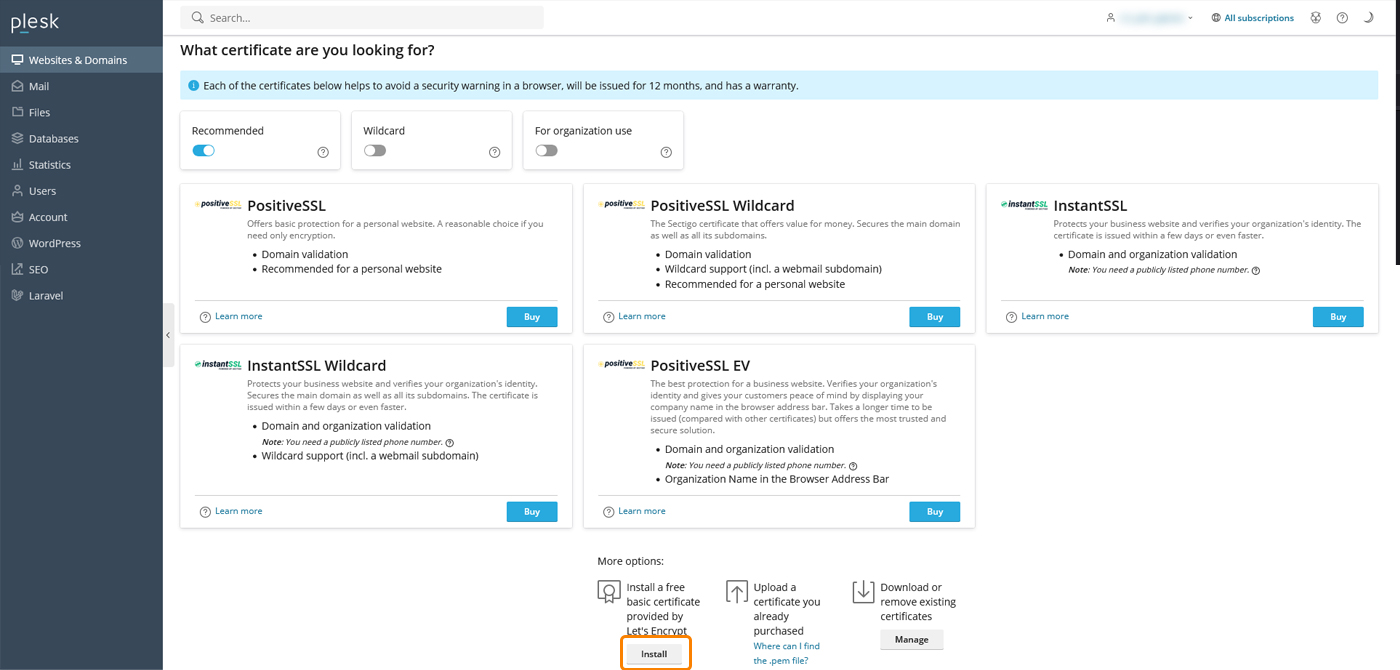Switch to dark mode with the moon icon

pyautogui.click(x=1368, y=17)
